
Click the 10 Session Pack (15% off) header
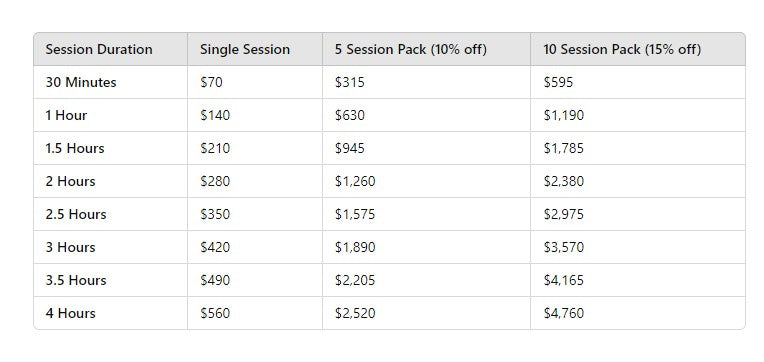[622, 49]
